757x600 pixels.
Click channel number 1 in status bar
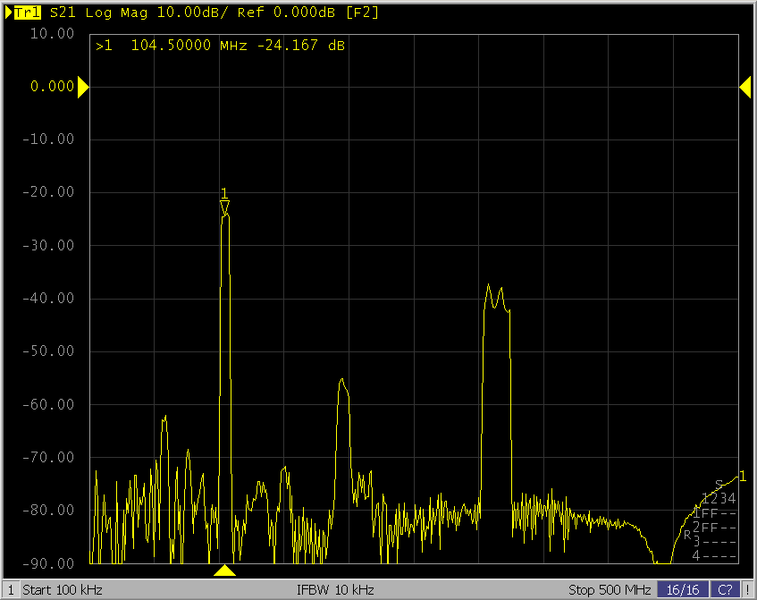pyautogui.click(x=10, y=590)
